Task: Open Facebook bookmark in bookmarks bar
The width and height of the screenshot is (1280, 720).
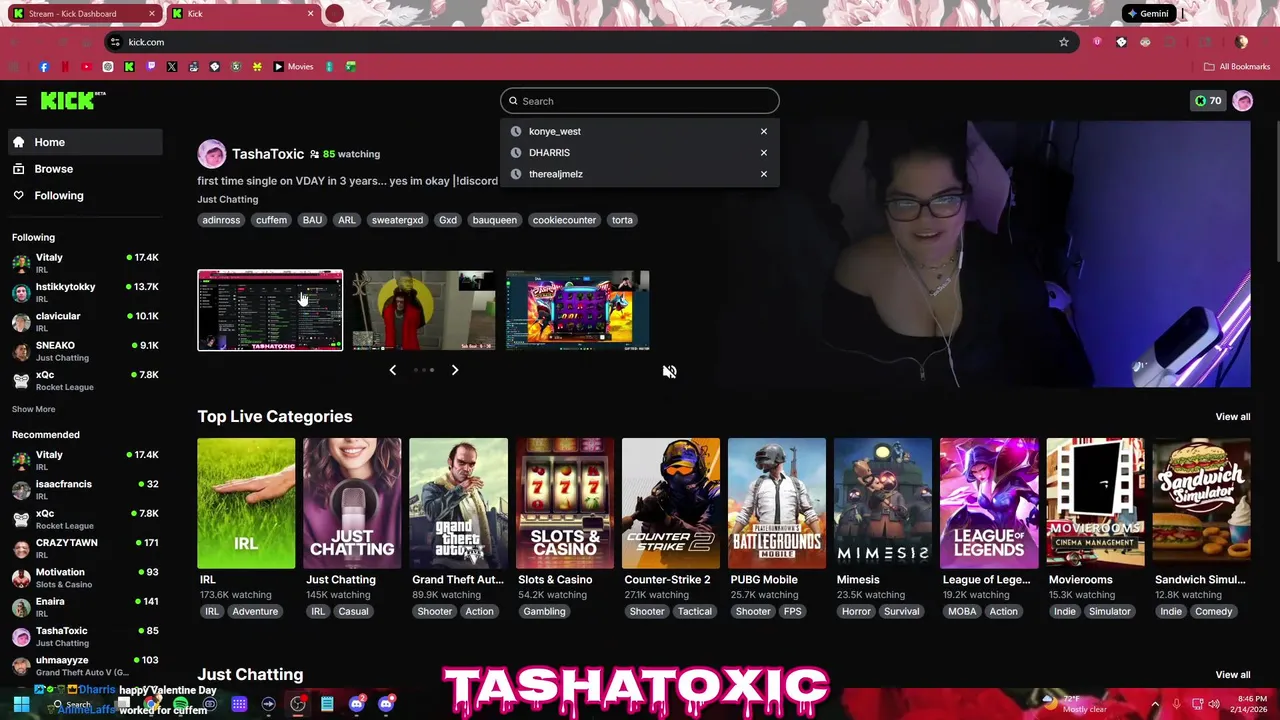Action: point(44,67)
